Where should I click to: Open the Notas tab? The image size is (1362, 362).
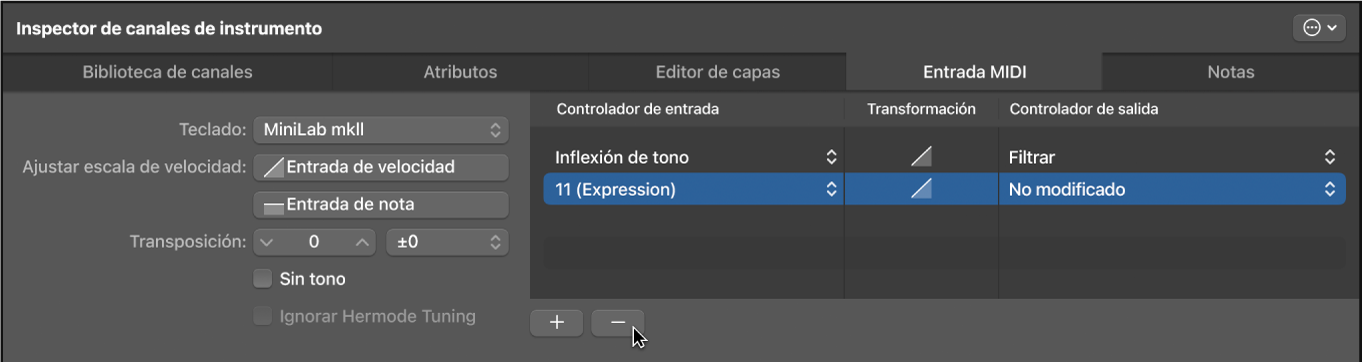[1230, 72]
